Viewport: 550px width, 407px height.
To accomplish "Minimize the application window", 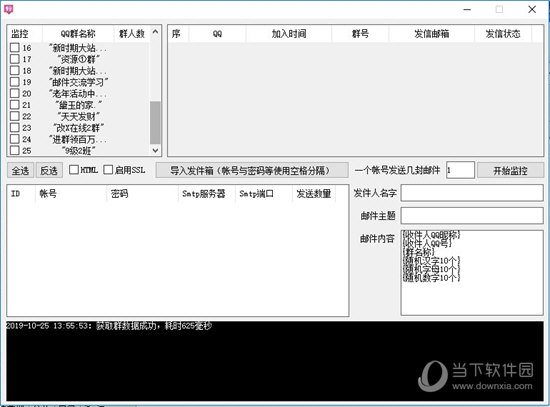I will click(467, 9).
